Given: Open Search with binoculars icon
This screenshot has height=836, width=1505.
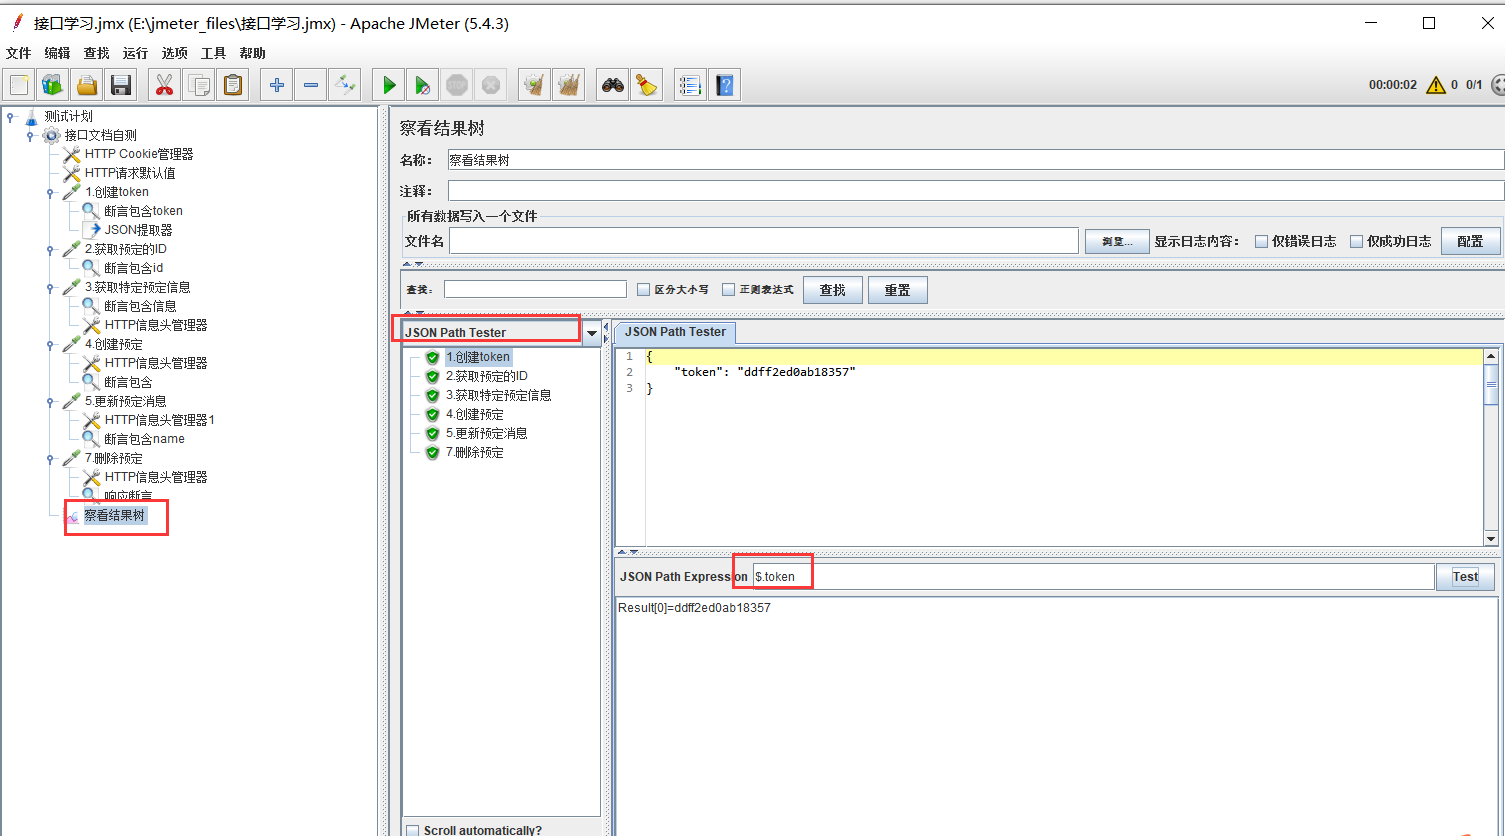Looking at the screenshot, I should (613, 85).
